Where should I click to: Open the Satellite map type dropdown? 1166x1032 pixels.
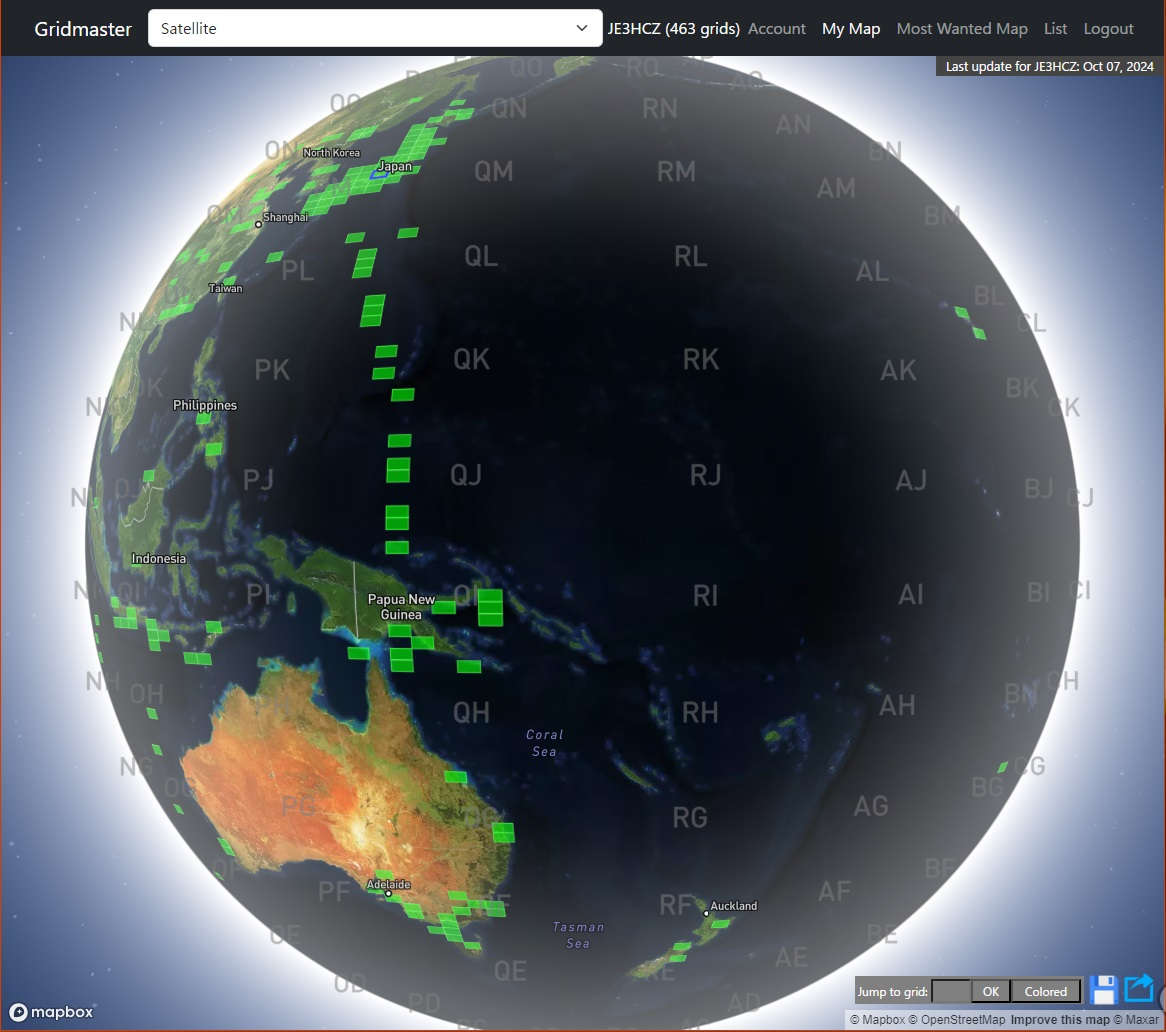(x=375, y=28)
